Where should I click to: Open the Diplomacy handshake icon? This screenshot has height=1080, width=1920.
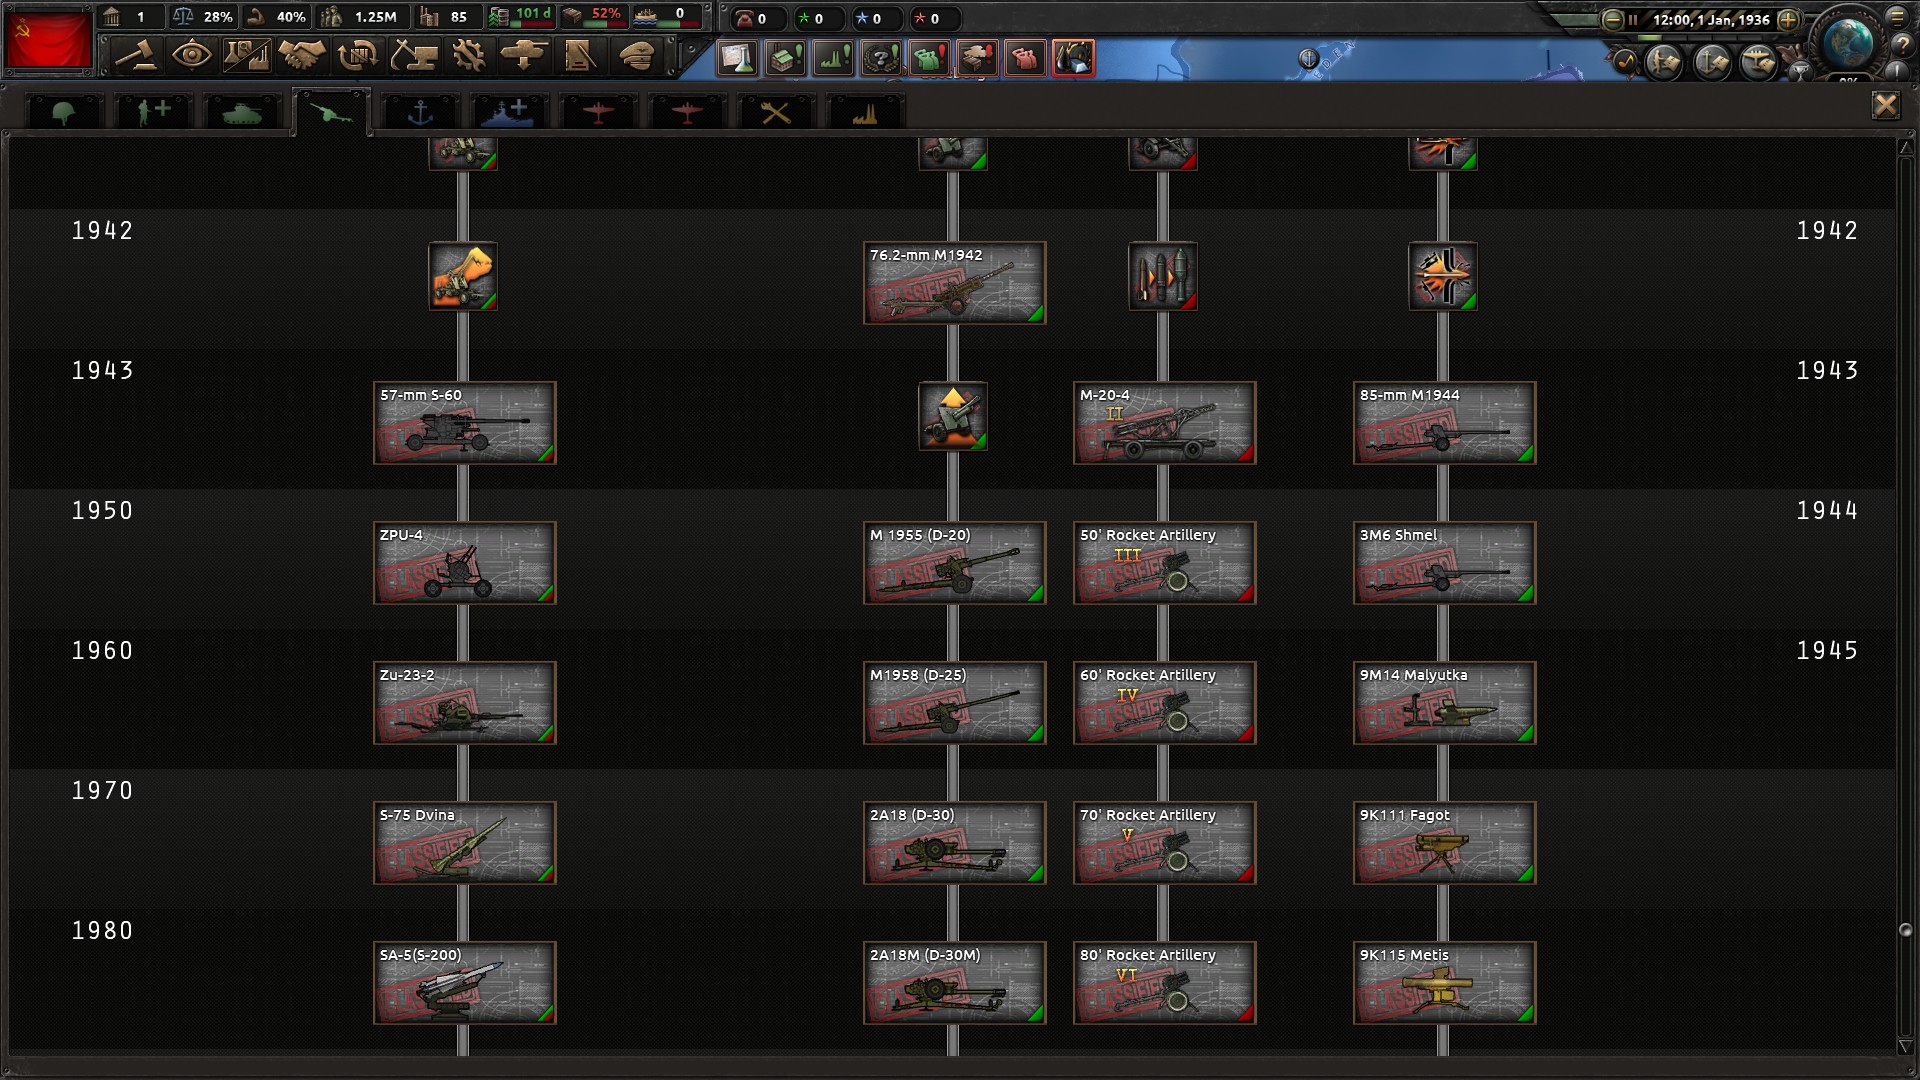pyautogui.click(x=301, y=56)
